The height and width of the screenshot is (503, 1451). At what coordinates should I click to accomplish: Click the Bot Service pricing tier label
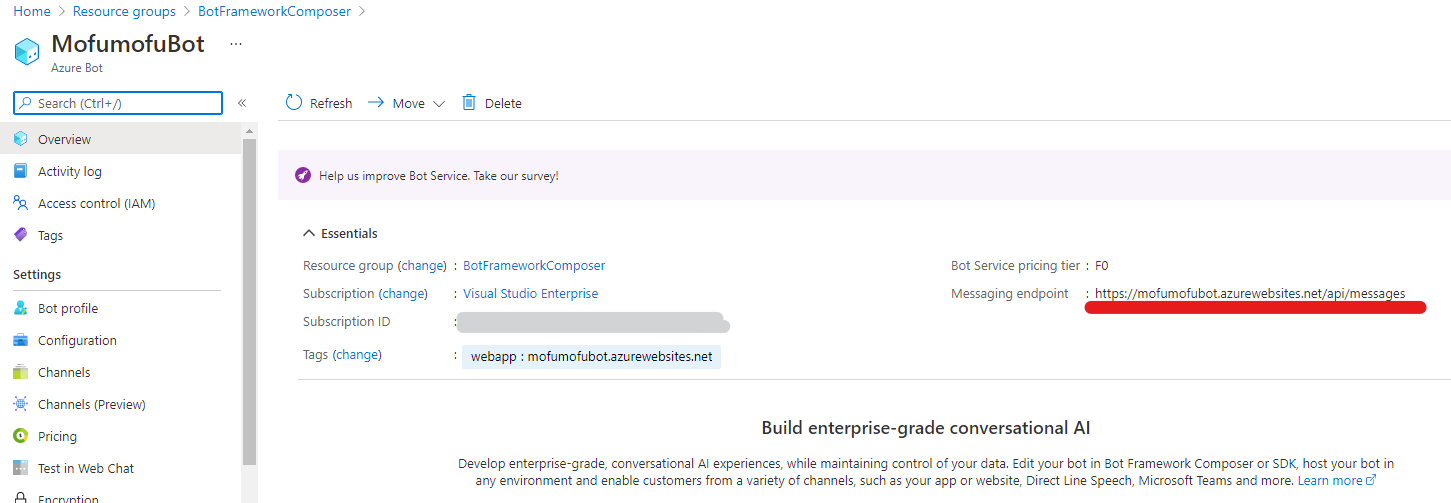[1016, 265]
